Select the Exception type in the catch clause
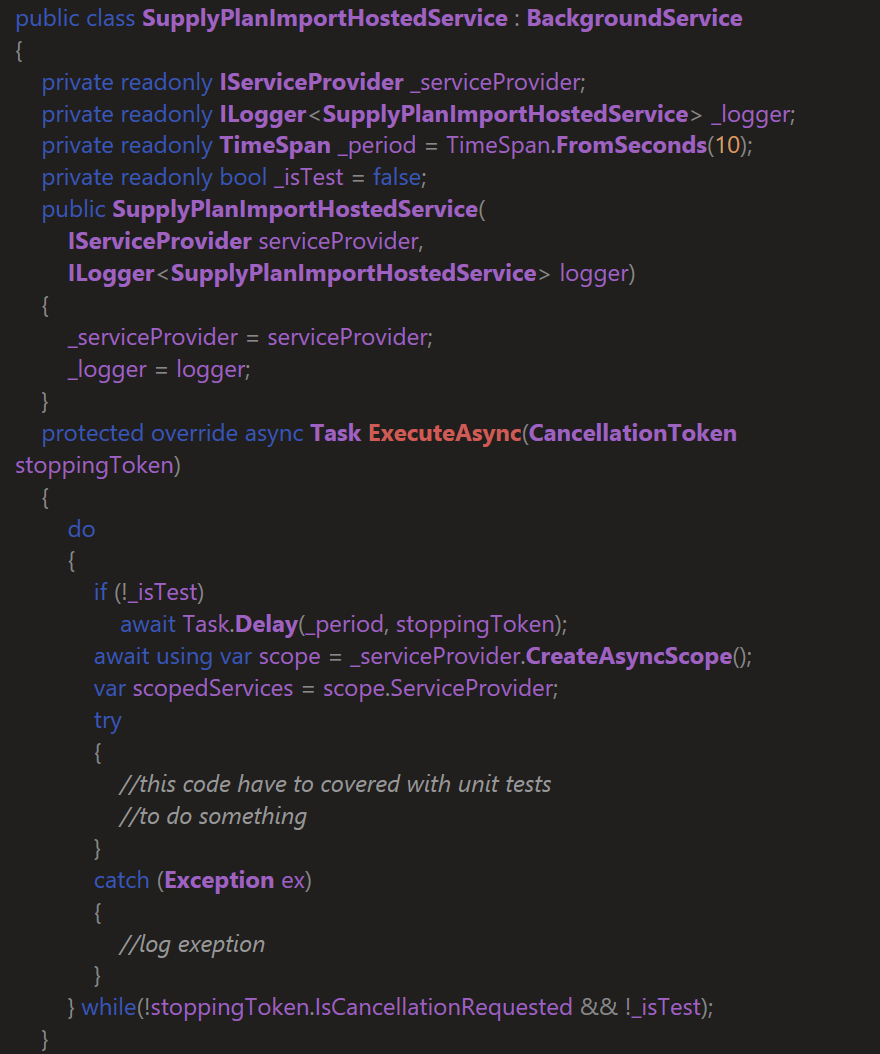Image resolution: width=880 pixels, height=1054 pixels. [220, 880]
